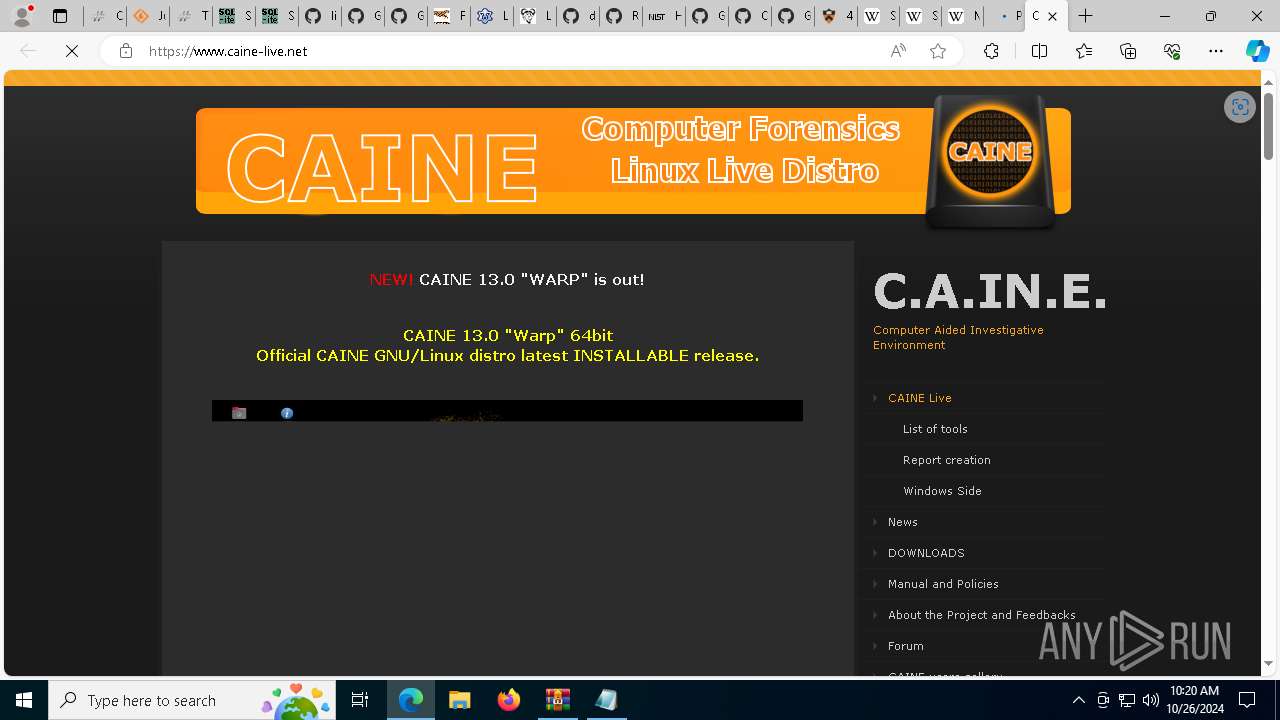Open the notification center
Viewport: 1280px width, 720px height.
click(x=1247, y=700)
